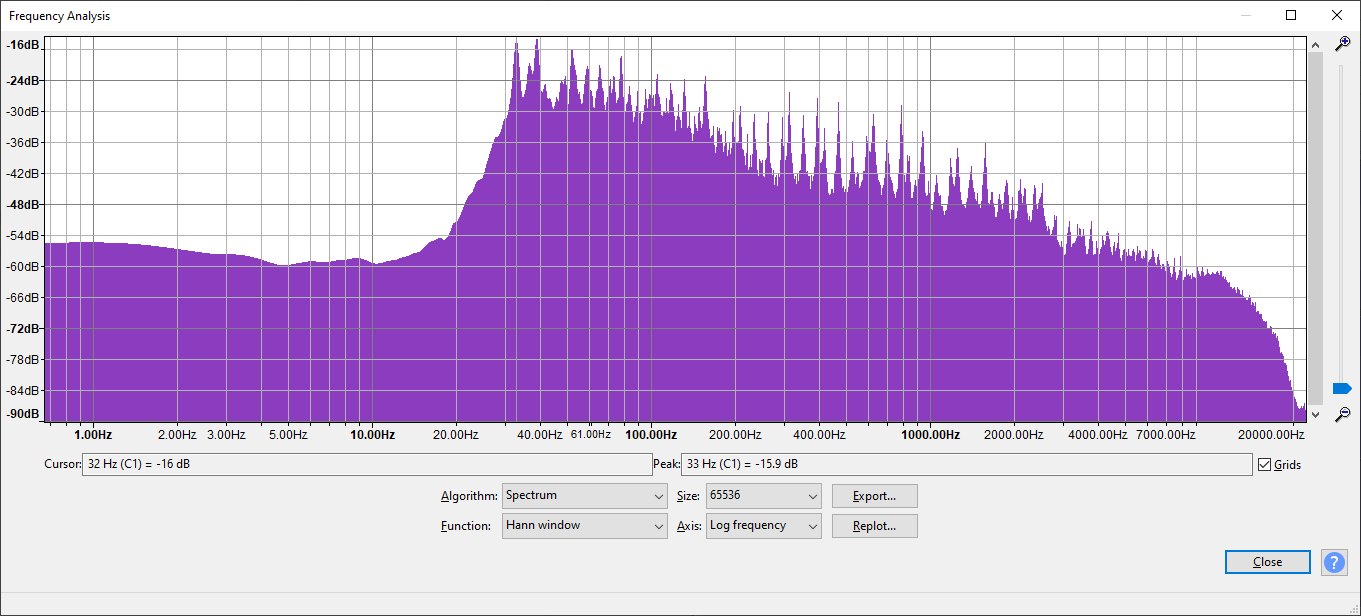Click the zoom out magnifier icon
The height and width of the screenshot is (616, 1361).
[x=1343, y=414]
